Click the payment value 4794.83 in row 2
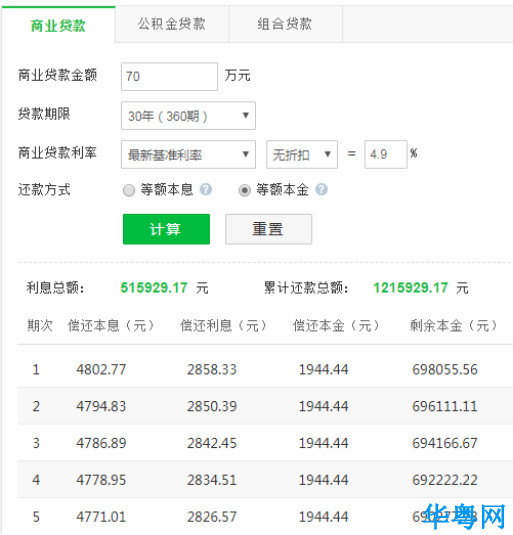 [101, 406]
